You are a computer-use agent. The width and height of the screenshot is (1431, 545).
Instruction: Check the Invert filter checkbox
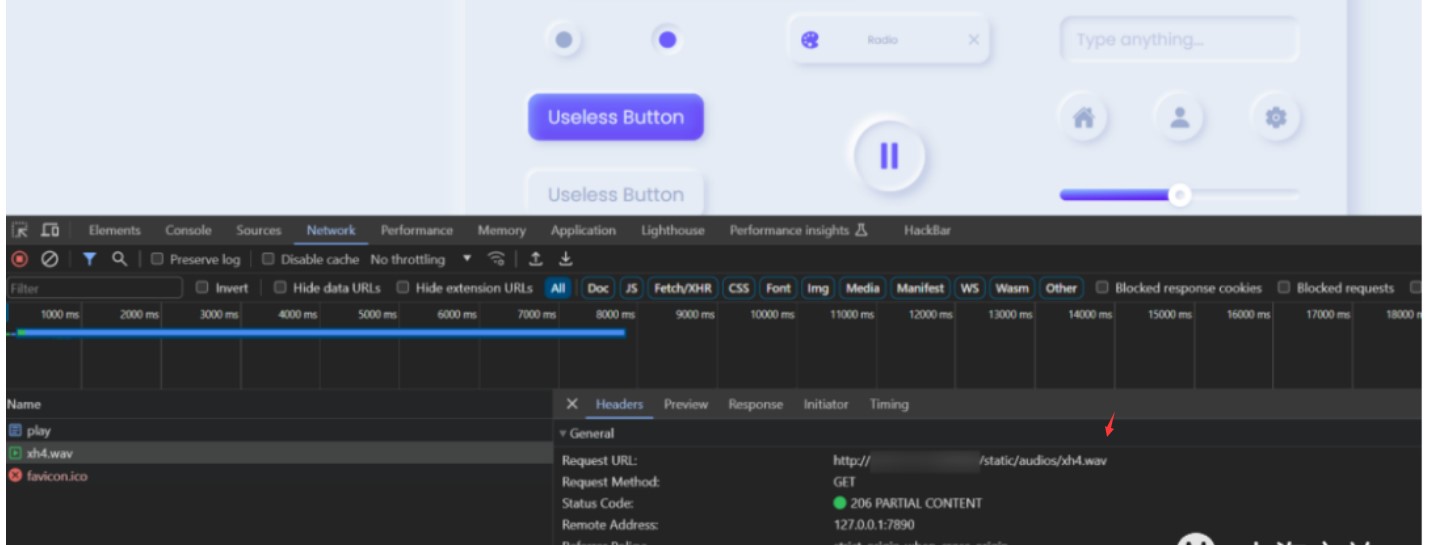pos(203,288)
